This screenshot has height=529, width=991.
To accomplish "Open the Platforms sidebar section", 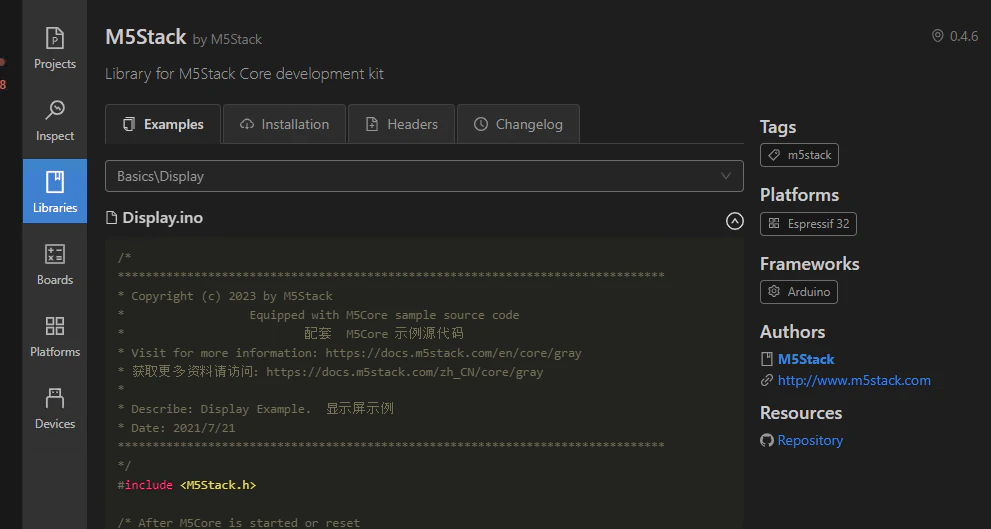I will point(55,337).
